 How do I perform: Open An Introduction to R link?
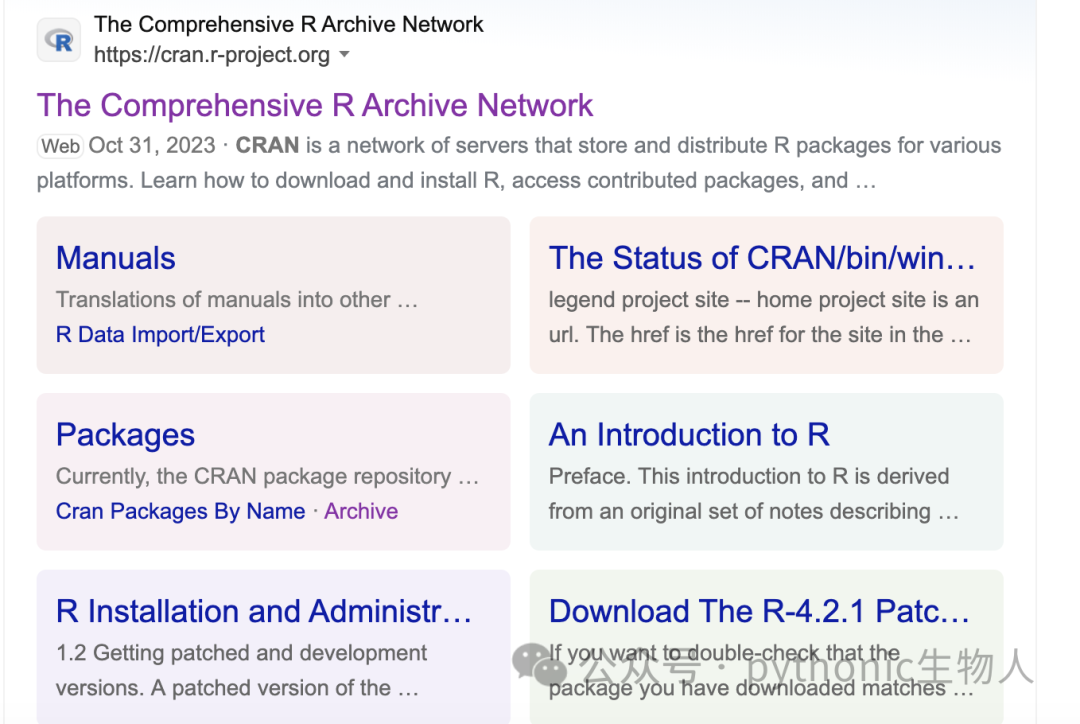pos(689,435)
